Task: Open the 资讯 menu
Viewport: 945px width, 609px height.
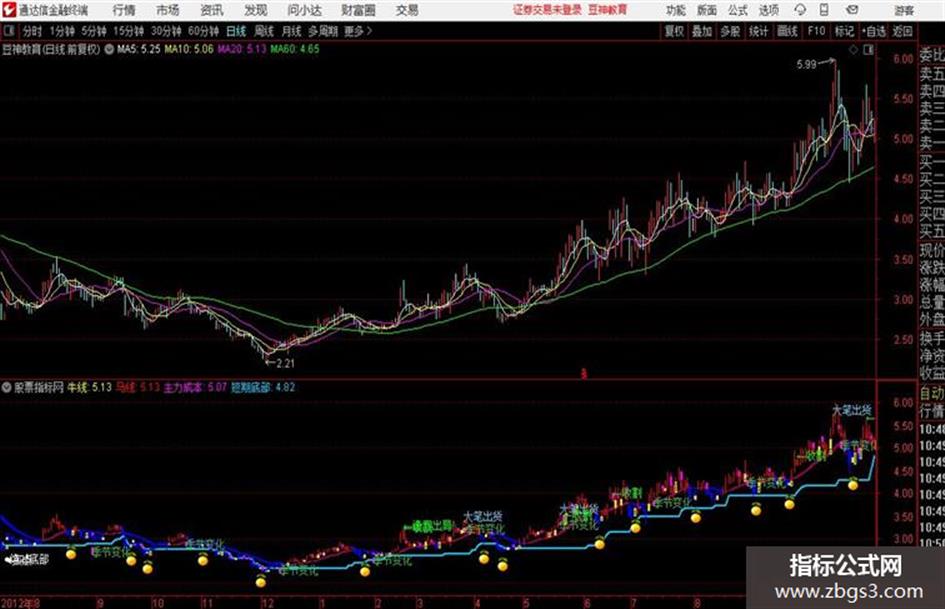Action: pos(212,10)
